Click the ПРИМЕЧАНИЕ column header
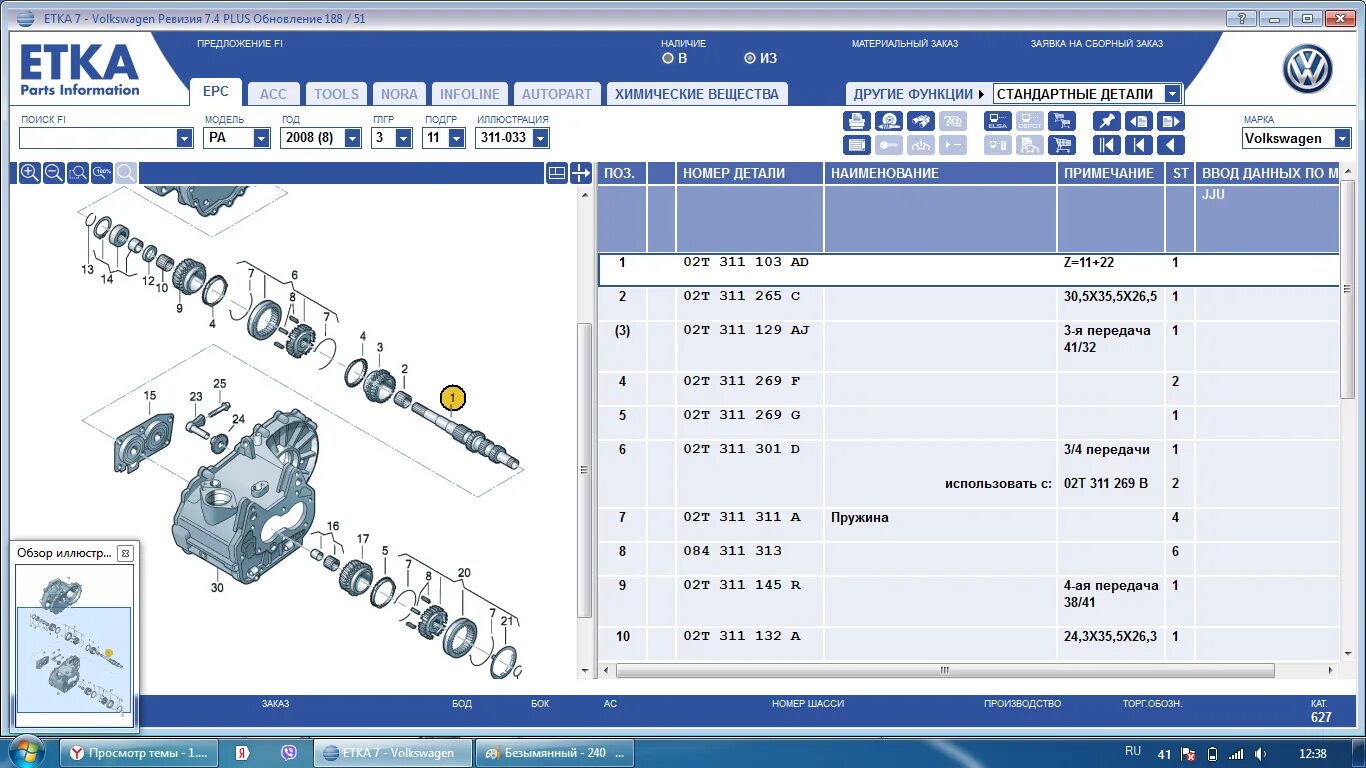Image resolution: width=1366 pixels, height=768 pixels. [x=1110, y=173]
